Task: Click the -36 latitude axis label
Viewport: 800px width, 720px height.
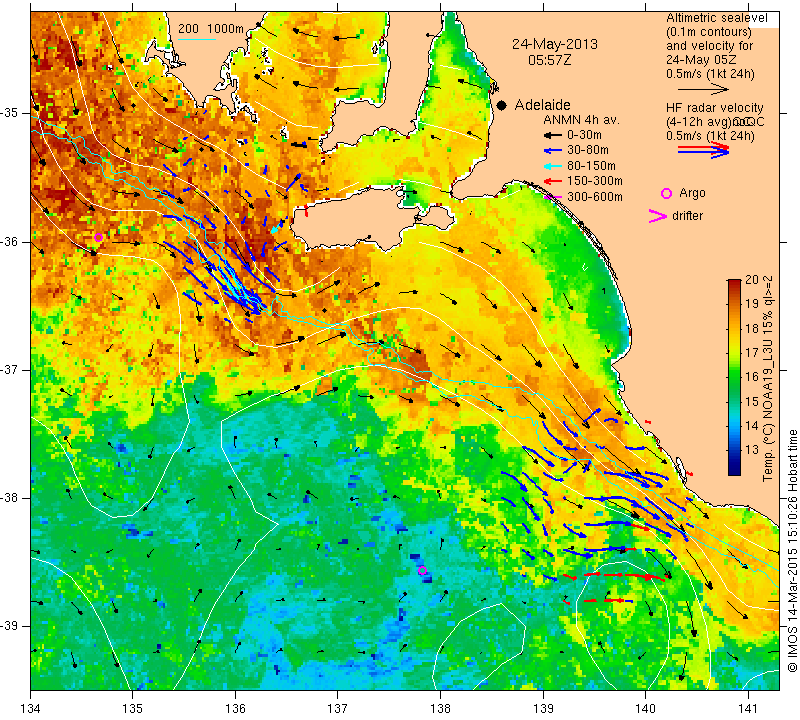Action: (10, 242)
